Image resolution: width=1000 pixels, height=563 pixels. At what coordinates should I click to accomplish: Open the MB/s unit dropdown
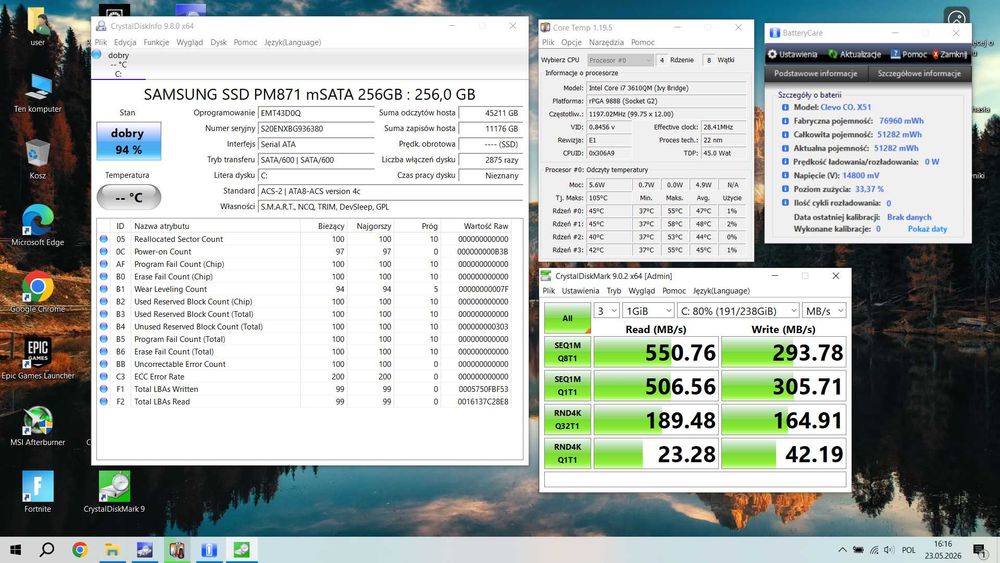click(824, 311)
